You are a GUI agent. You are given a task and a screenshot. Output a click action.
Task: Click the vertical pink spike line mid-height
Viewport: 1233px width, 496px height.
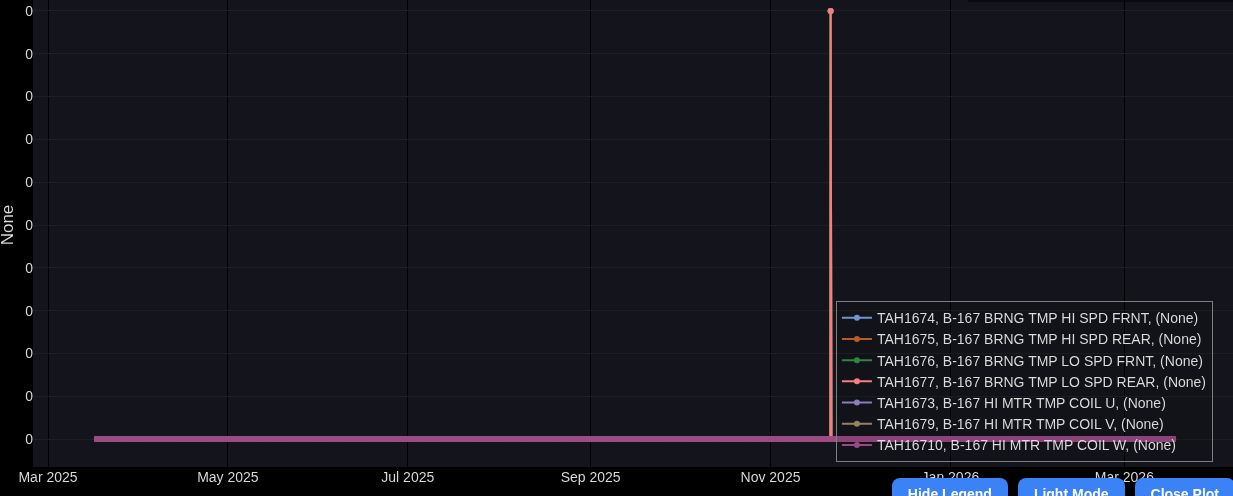(x=830, y=220)
